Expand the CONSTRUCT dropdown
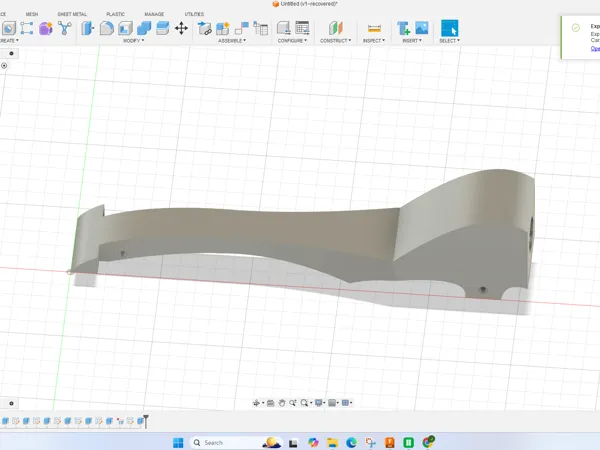 coord(335,40)
